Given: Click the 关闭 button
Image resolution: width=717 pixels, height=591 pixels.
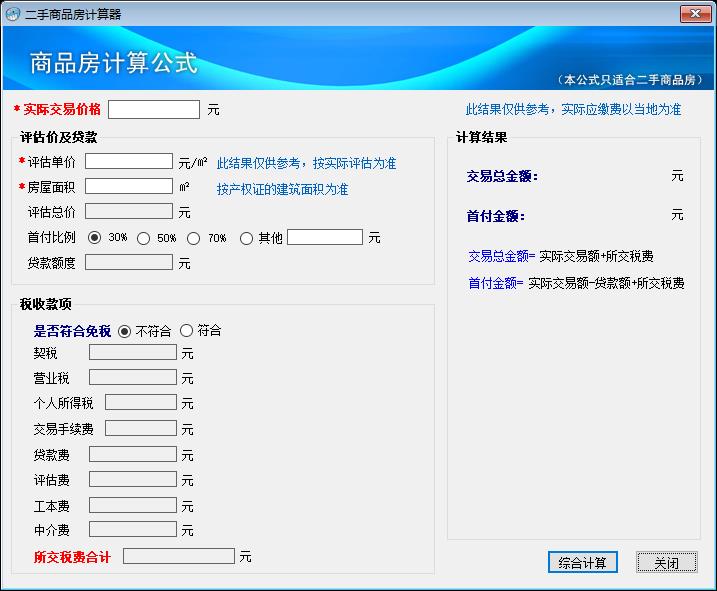Looking at the screenshot, I should 666,562.
